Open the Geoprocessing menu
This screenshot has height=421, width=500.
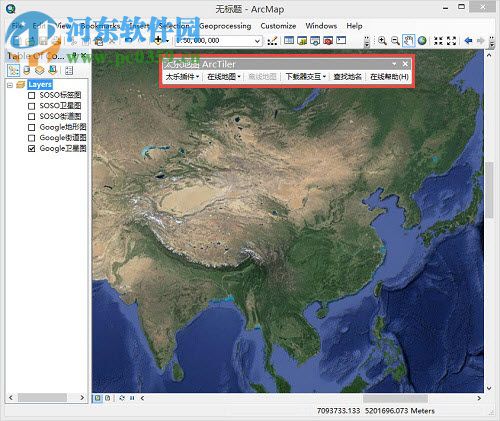[x=225, y=26]
